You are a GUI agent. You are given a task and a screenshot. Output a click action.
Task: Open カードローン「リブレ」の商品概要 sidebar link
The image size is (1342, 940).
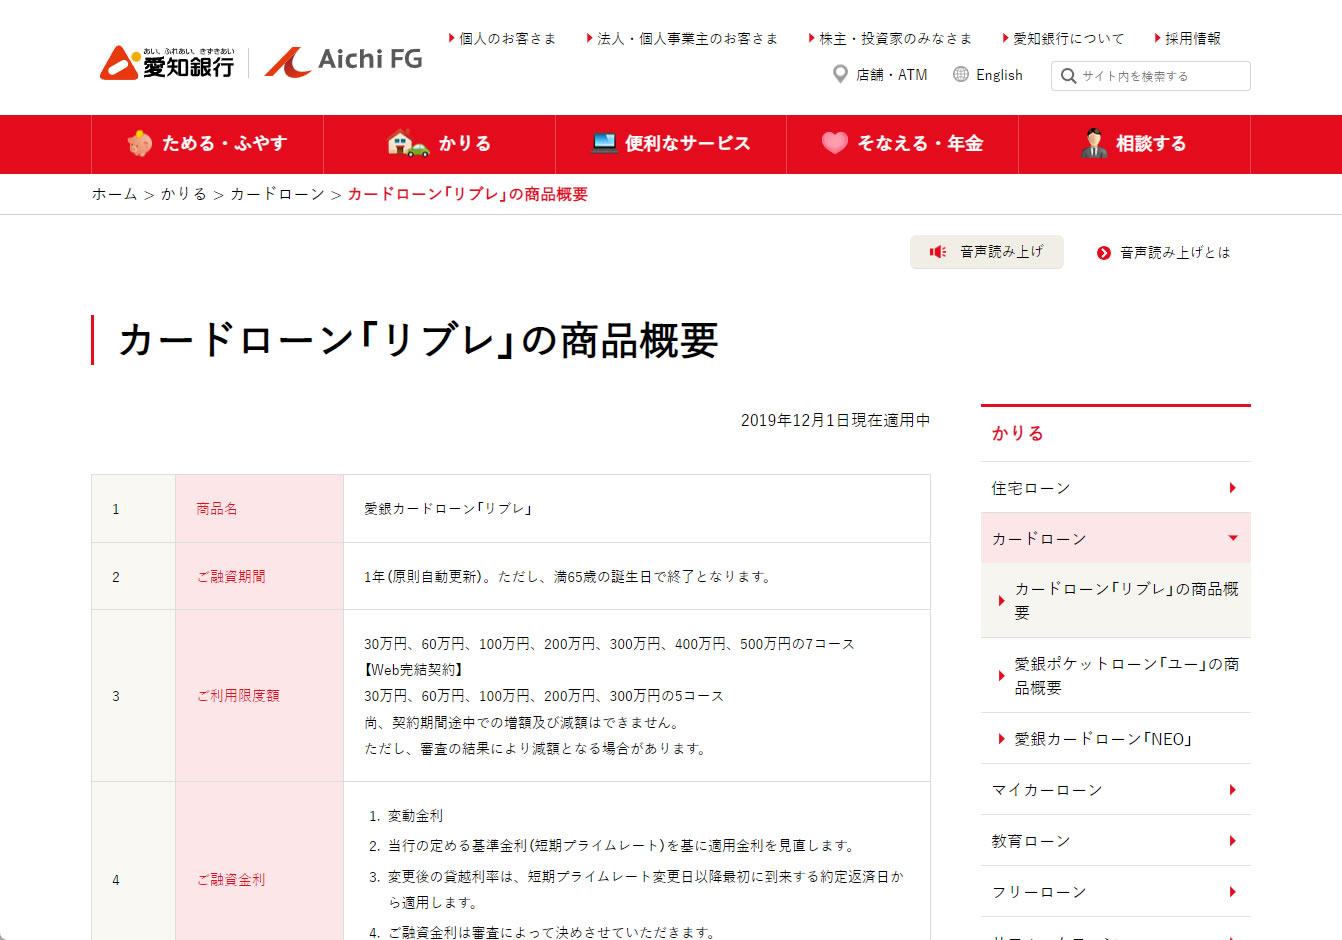[x=1116, y=601]
